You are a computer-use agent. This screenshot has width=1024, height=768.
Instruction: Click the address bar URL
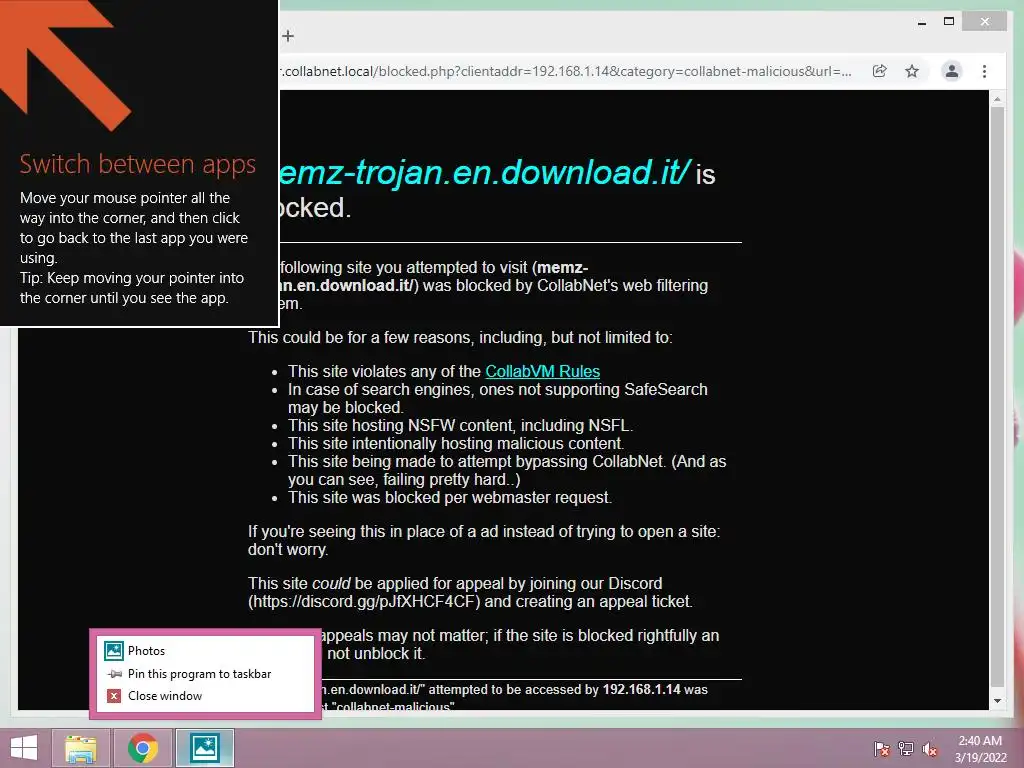coord(566,71)
